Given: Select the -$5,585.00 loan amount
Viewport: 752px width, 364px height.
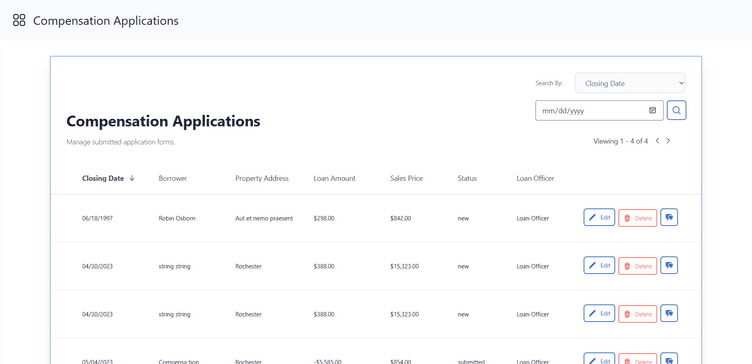Looking at the screenshot, I should coord(327,362).
